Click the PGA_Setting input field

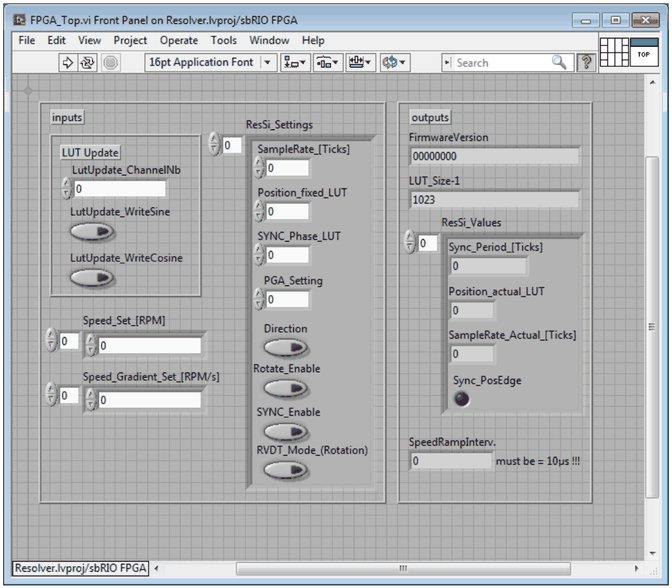(287, 299)
